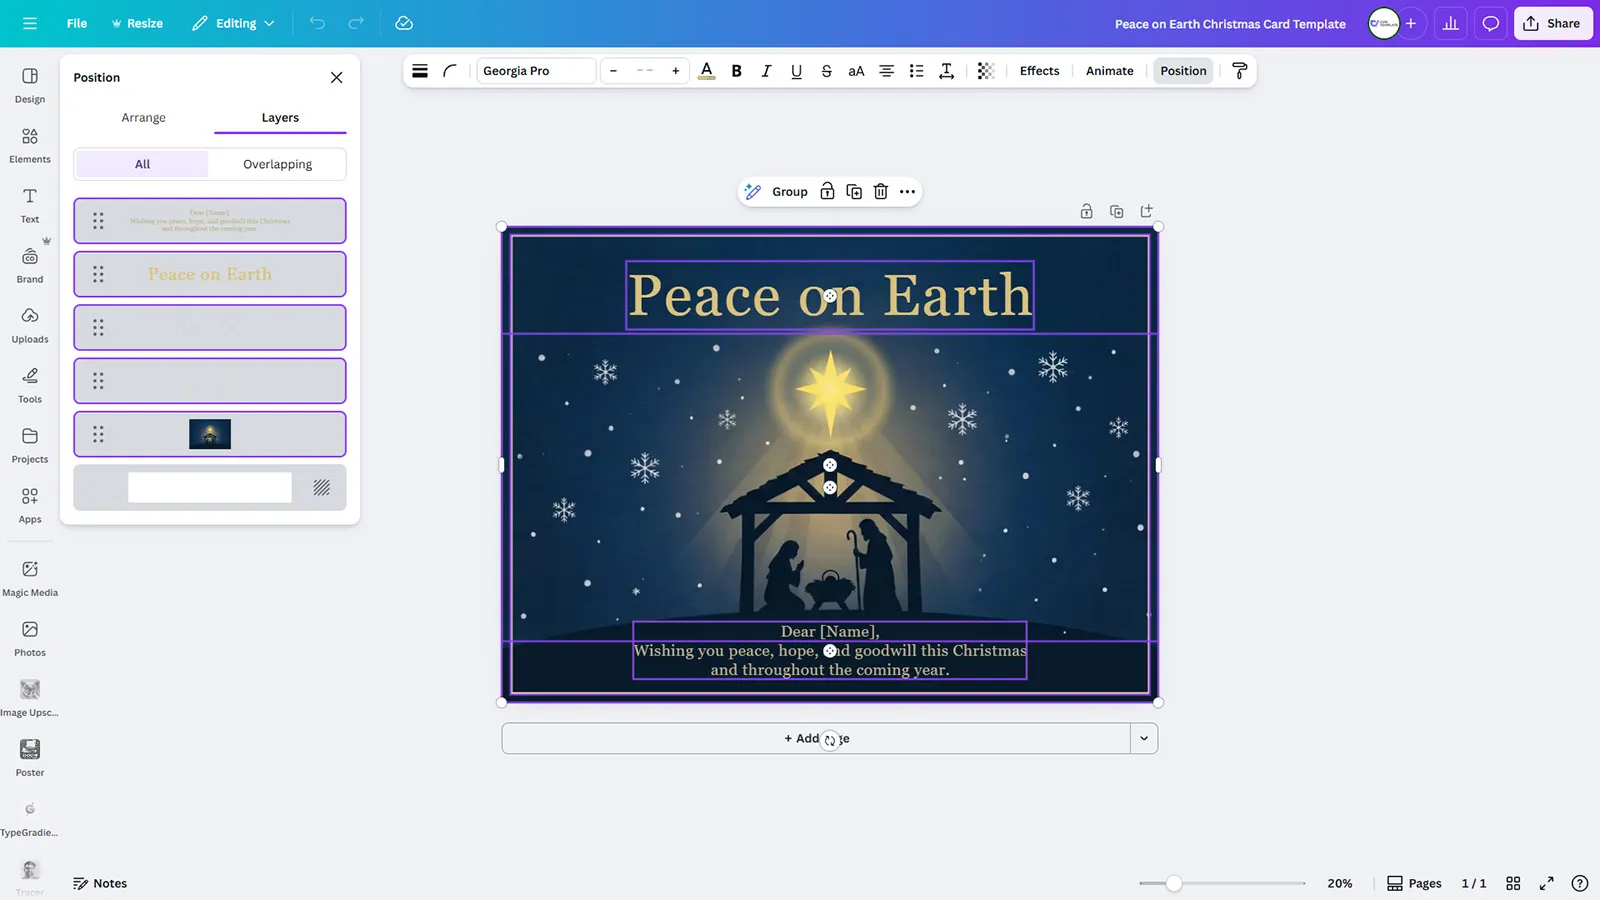Expand the Editing mode dropdown
The height and width of the screenshot is (900, 1600).
click(269, 22)
